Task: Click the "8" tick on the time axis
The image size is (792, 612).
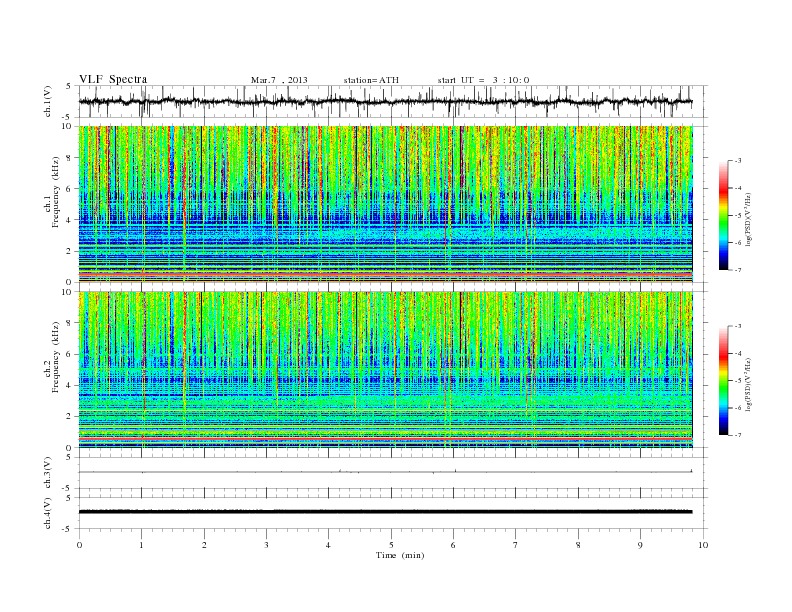Action: coord(578,545)
